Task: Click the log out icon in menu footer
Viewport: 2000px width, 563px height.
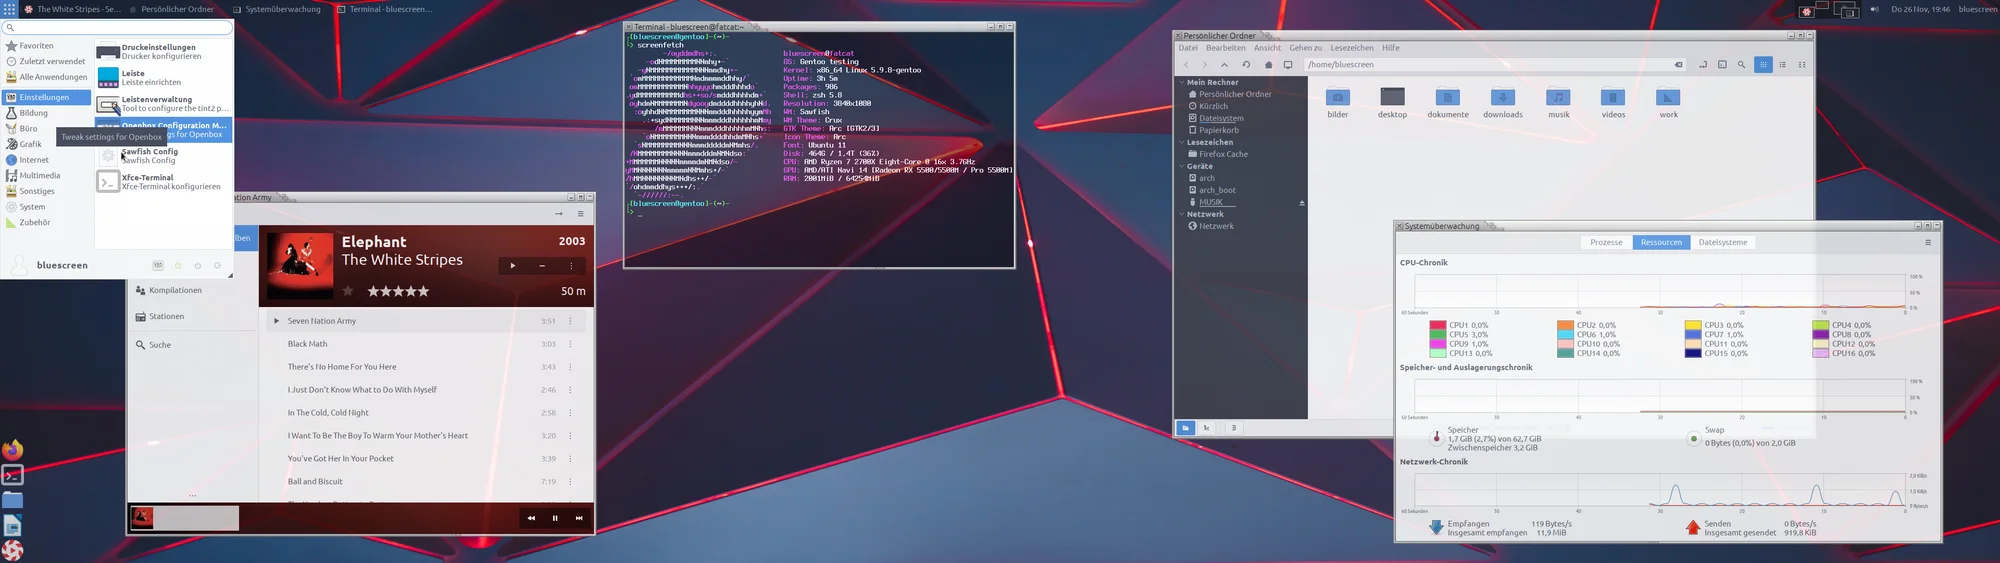Action: 217,265
